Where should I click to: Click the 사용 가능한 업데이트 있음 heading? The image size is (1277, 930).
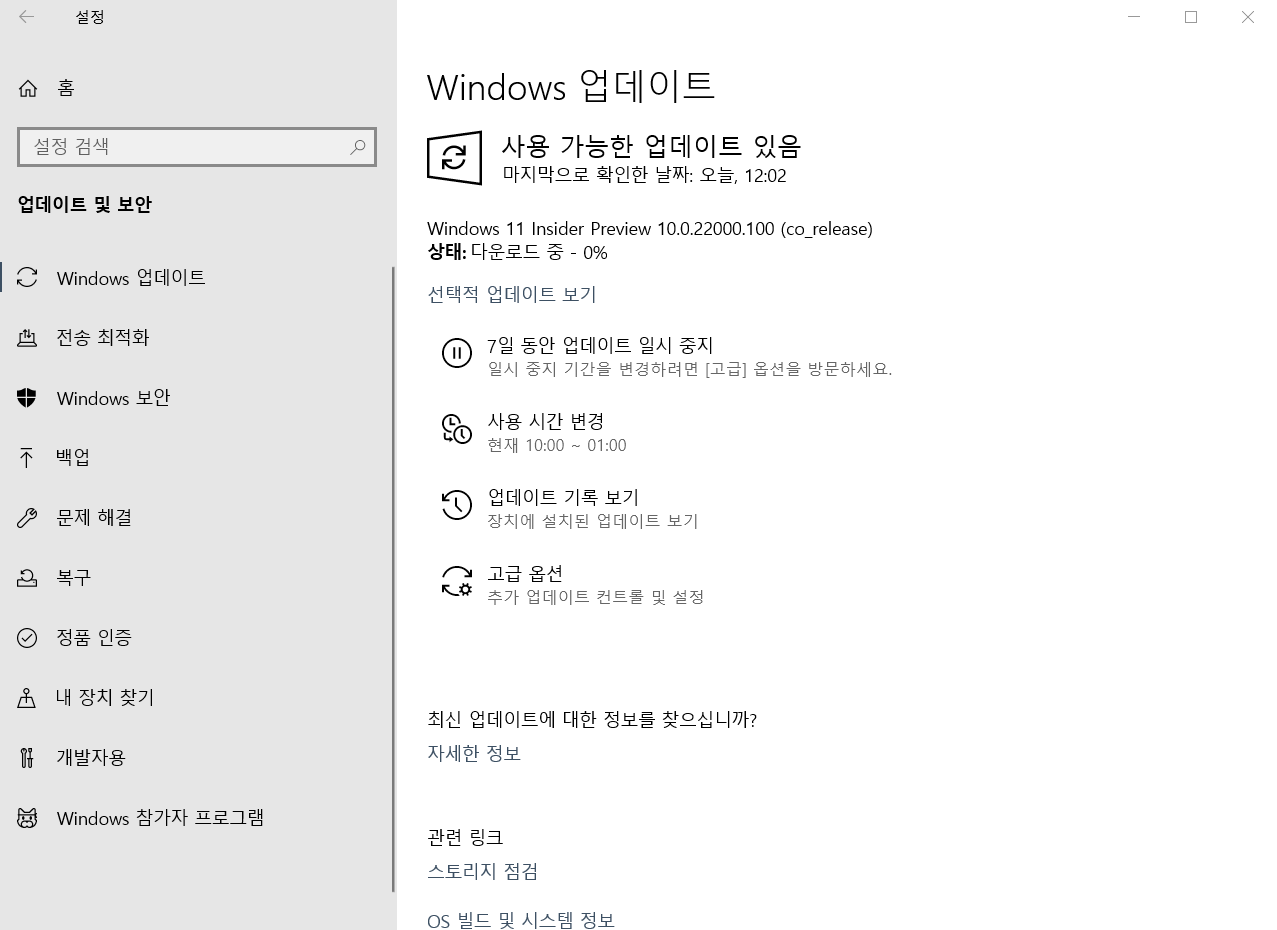pyautogui.click(x=651, y=146)
